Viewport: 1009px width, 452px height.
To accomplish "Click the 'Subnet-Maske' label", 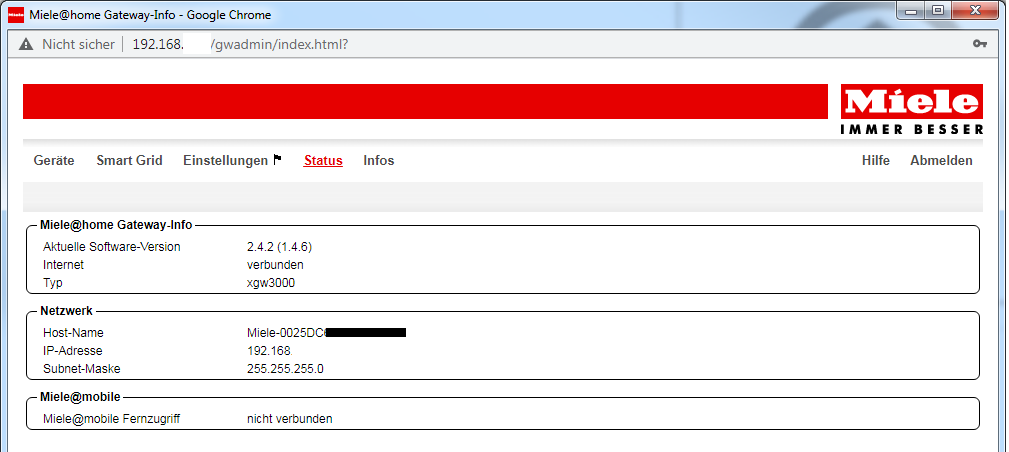I will (82, 369).
